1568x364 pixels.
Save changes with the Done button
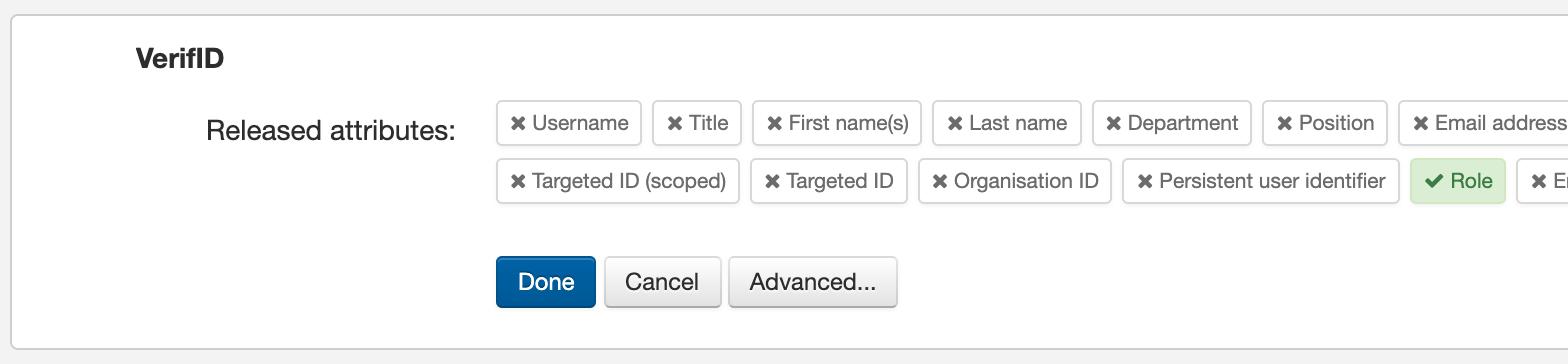(x=546, y=282)
